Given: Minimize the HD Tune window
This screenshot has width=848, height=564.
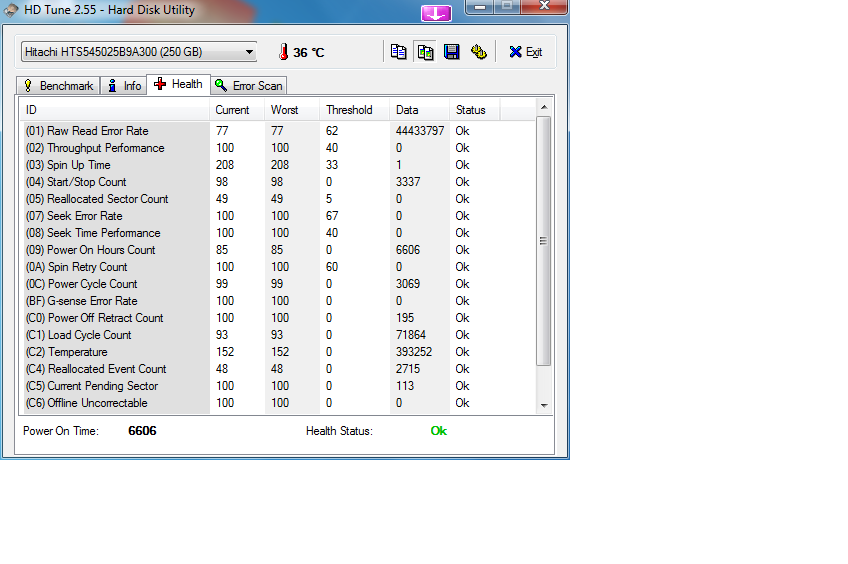Looking at the screenshot, I should (479, 6).
